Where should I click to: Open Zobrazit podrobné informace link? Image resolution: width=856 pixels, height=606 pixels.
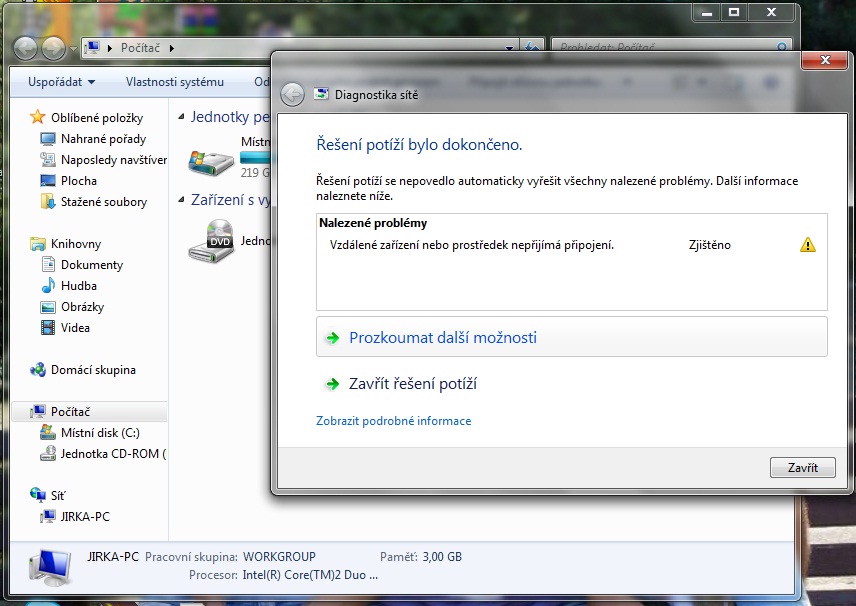click(x=393, y=421)
